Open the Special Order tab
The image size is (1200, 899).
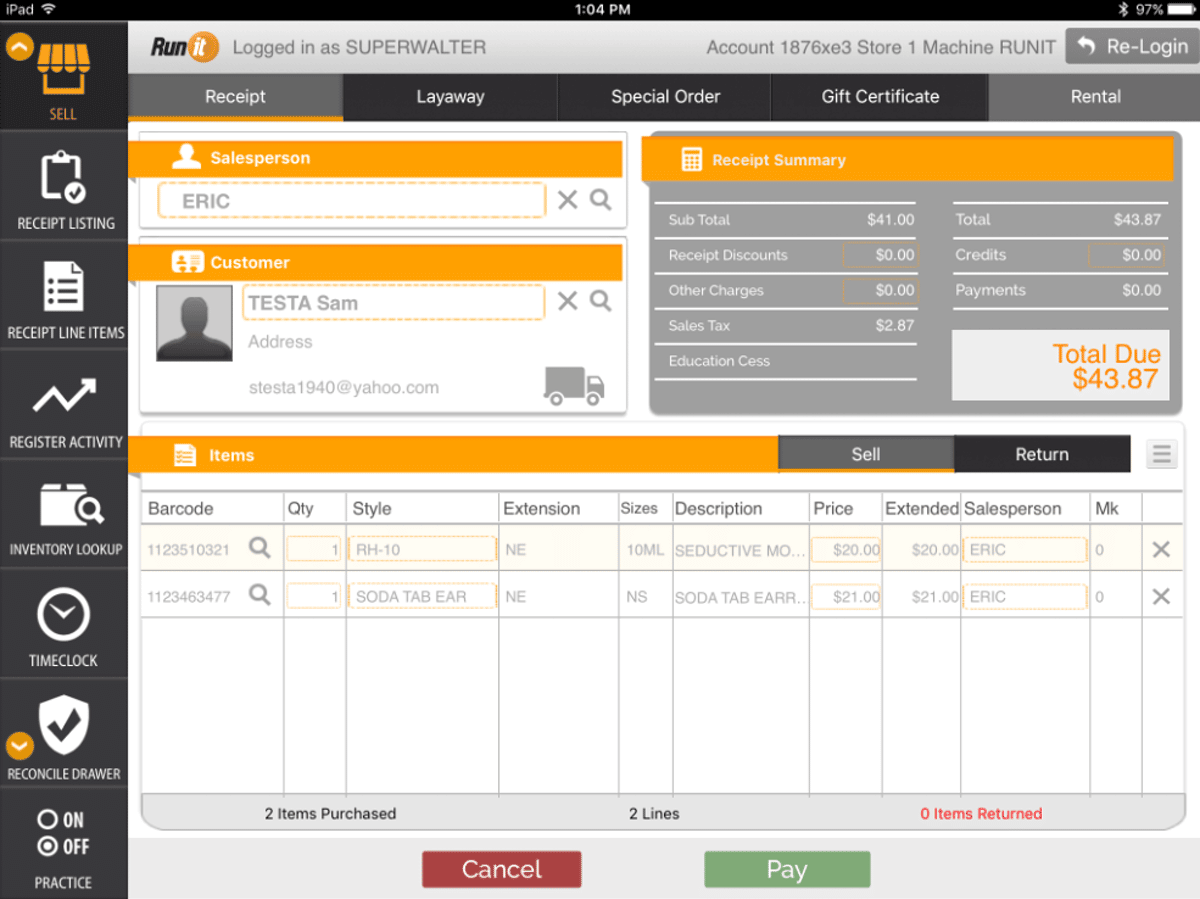point(665,97)
